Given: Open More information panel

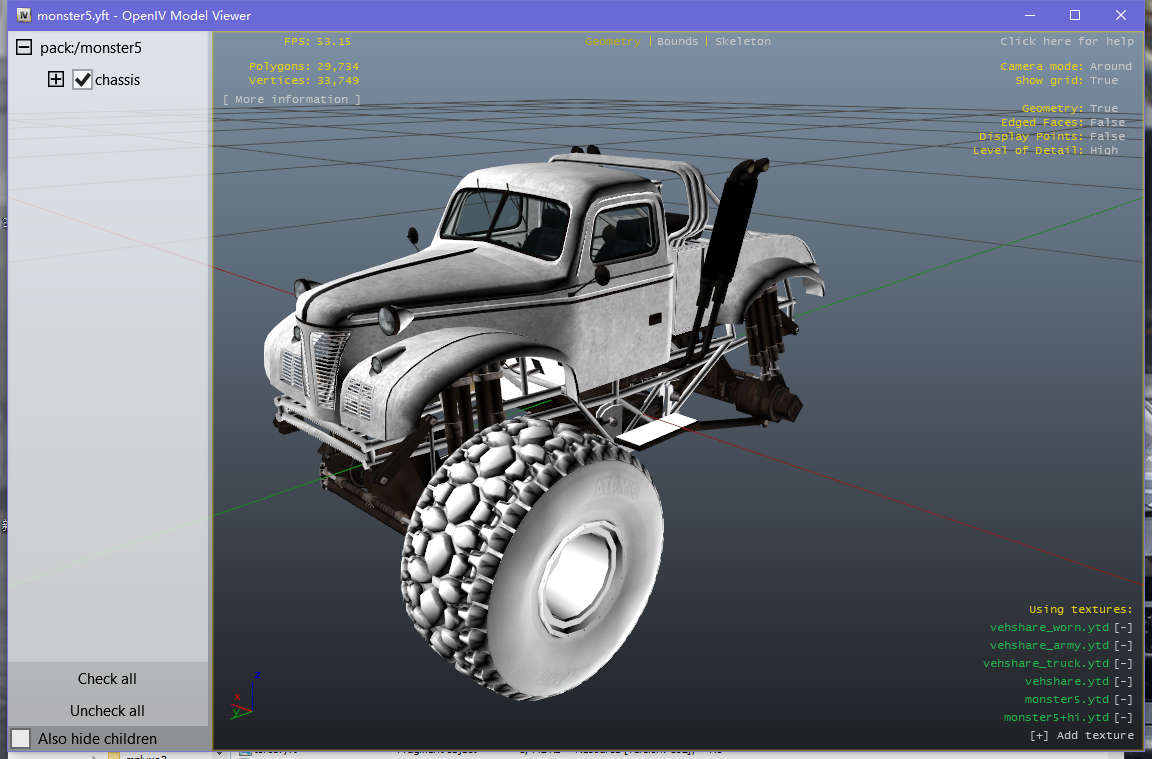Looking at the screenshot, I should (x=292, y=99).
